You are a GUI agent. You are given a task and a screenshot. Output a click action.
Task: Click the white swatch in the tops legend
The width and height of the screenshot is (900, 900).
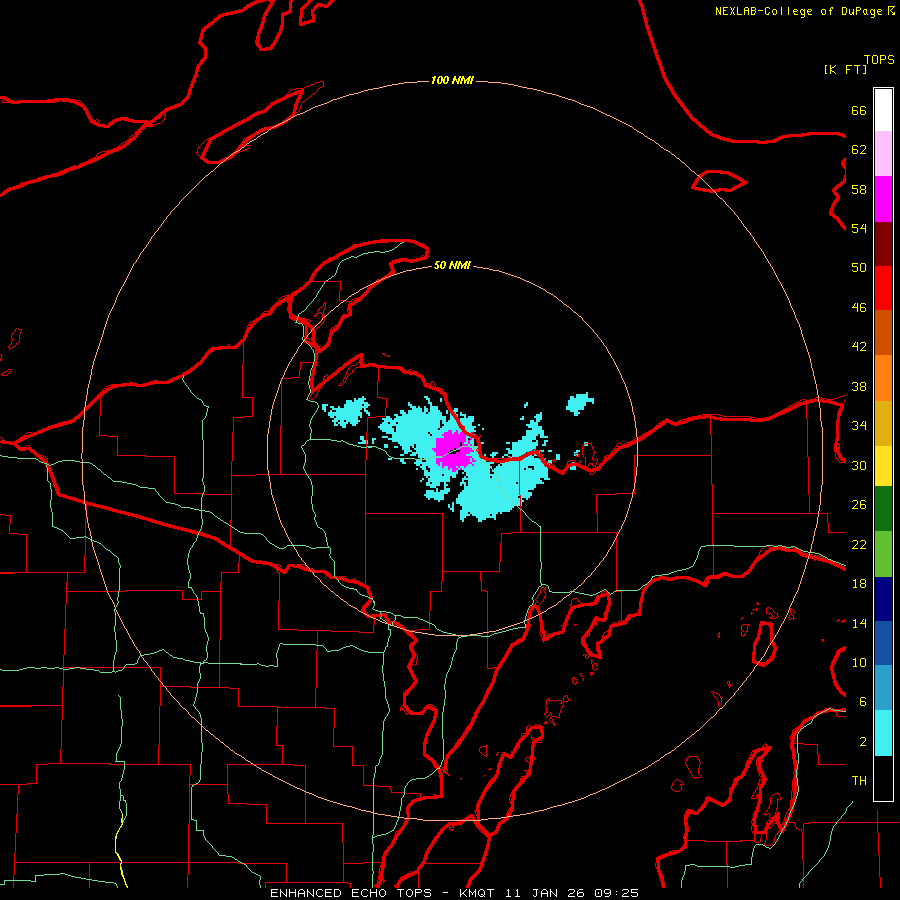883,110
